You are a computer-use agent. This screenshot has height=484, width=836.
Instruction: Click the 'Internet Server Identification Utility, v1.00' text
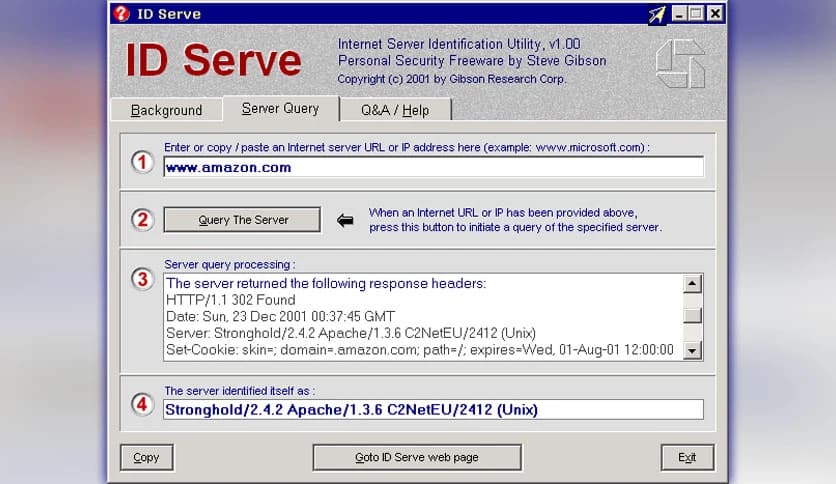[x=459, y=44]
